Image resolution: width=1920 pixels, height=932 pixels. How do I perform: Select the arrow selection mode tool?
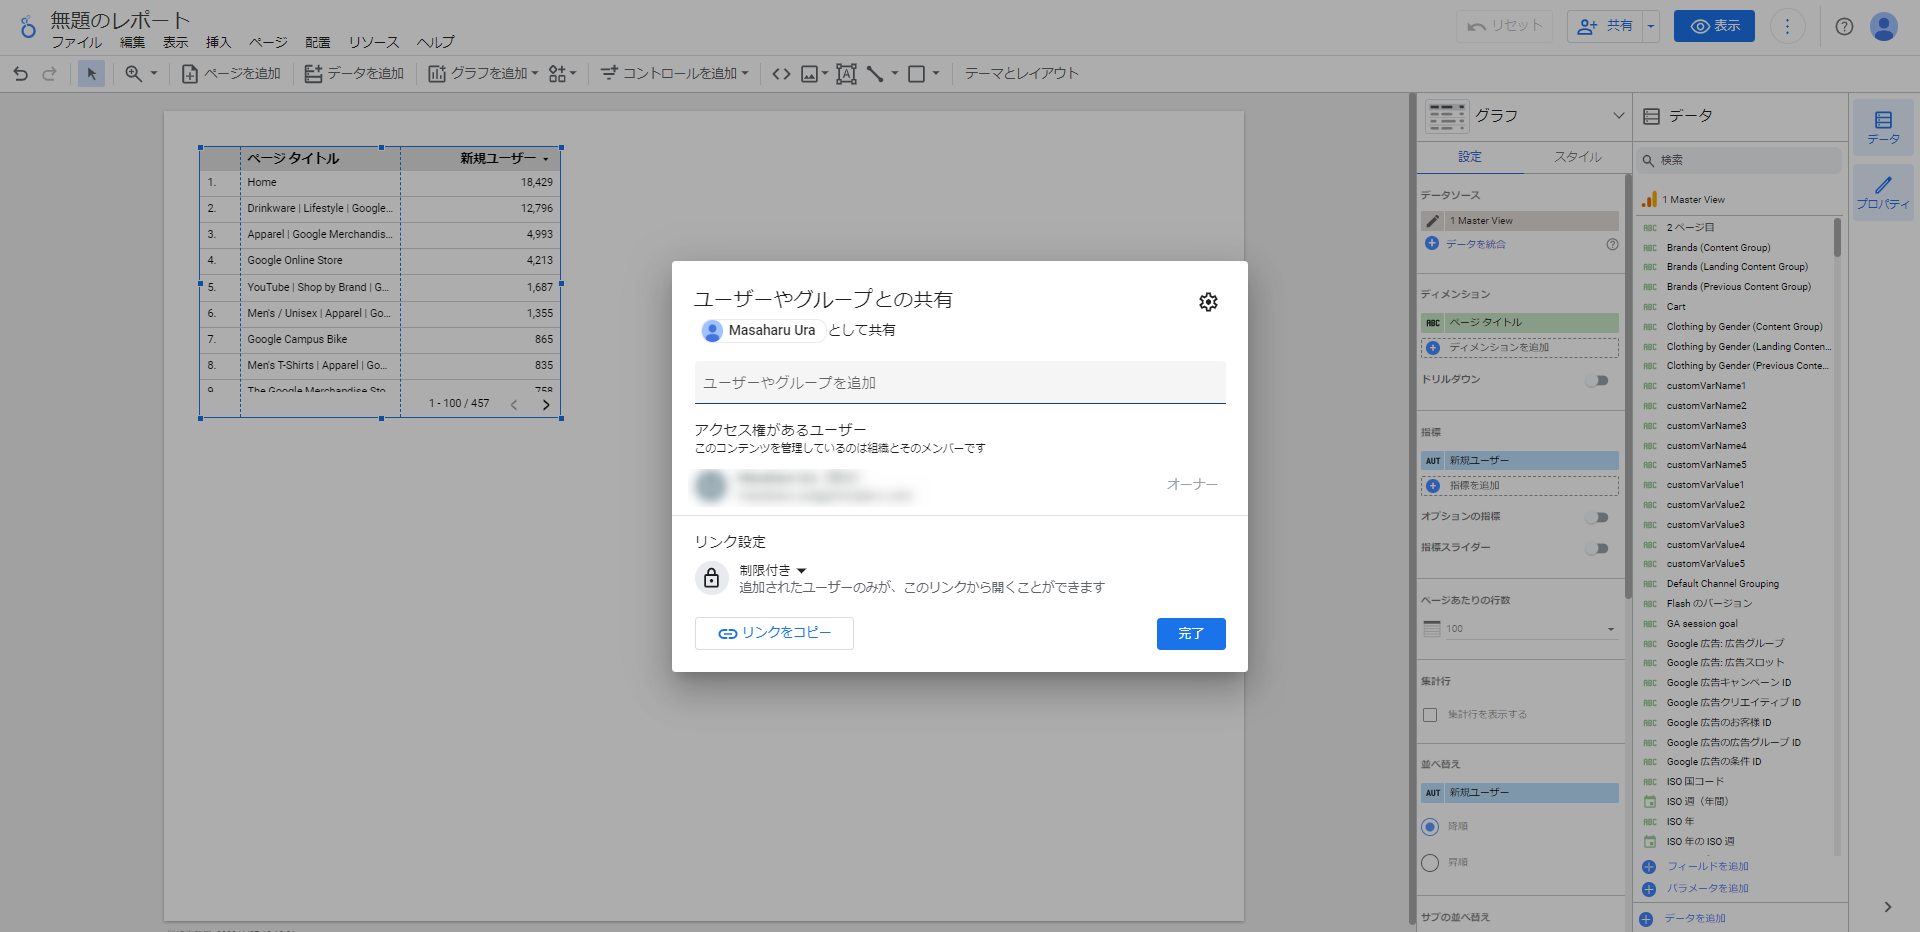click(x=91, y=74)
